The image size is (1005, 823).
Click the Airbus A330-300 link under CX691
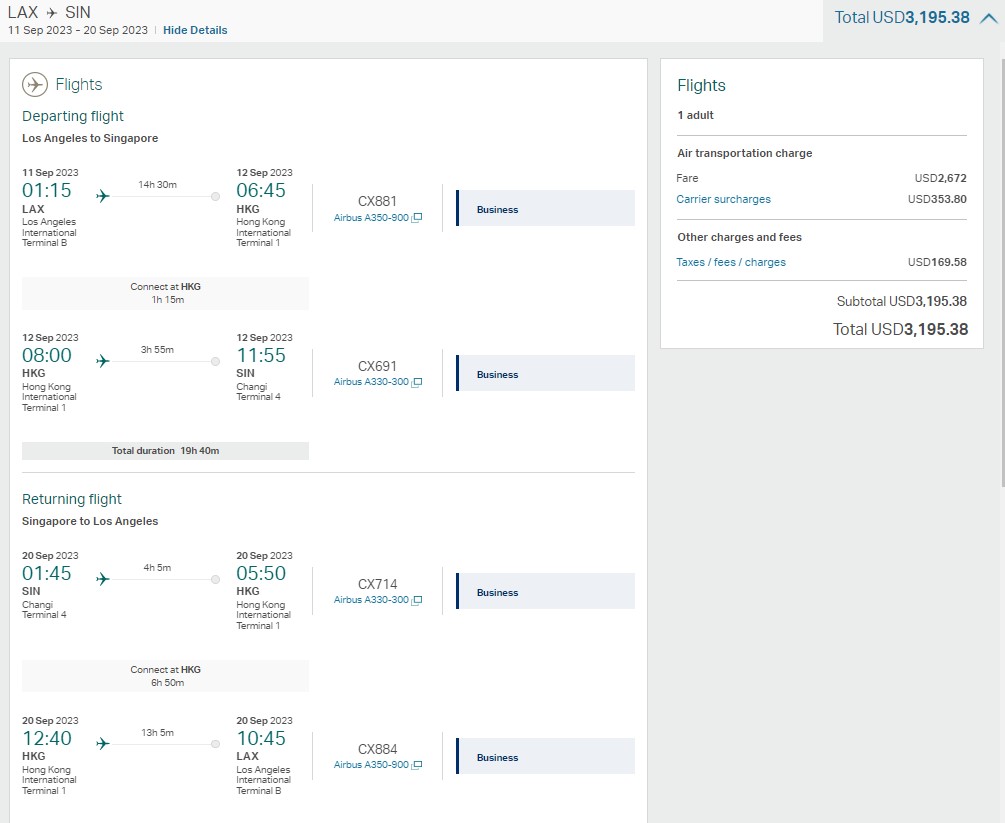point(373,381)
